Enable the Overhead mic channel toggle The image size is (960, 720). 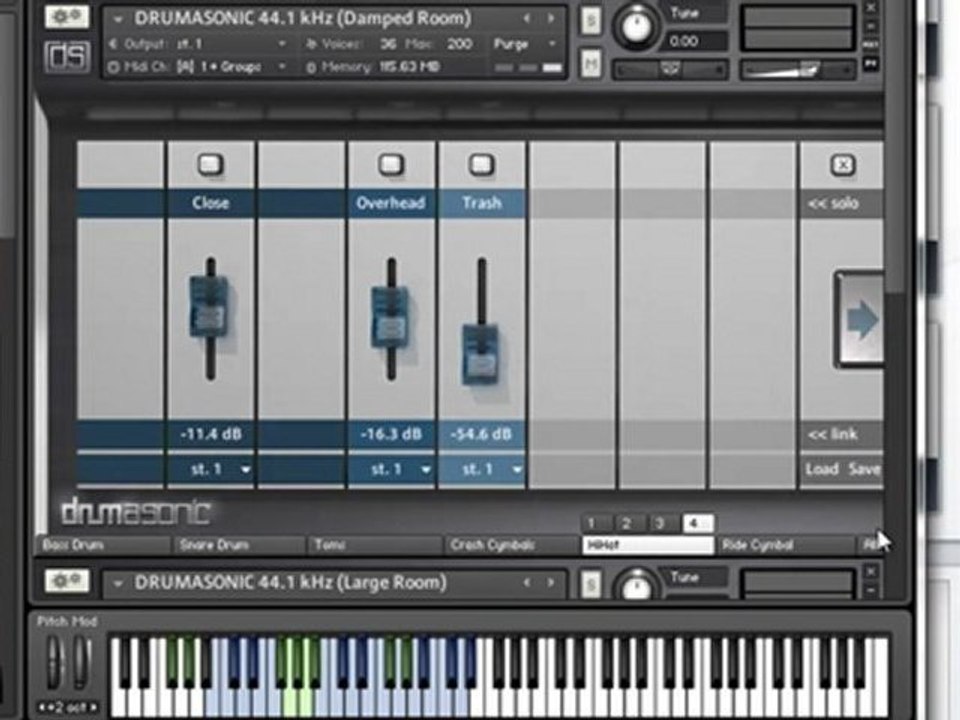point(391,165)
